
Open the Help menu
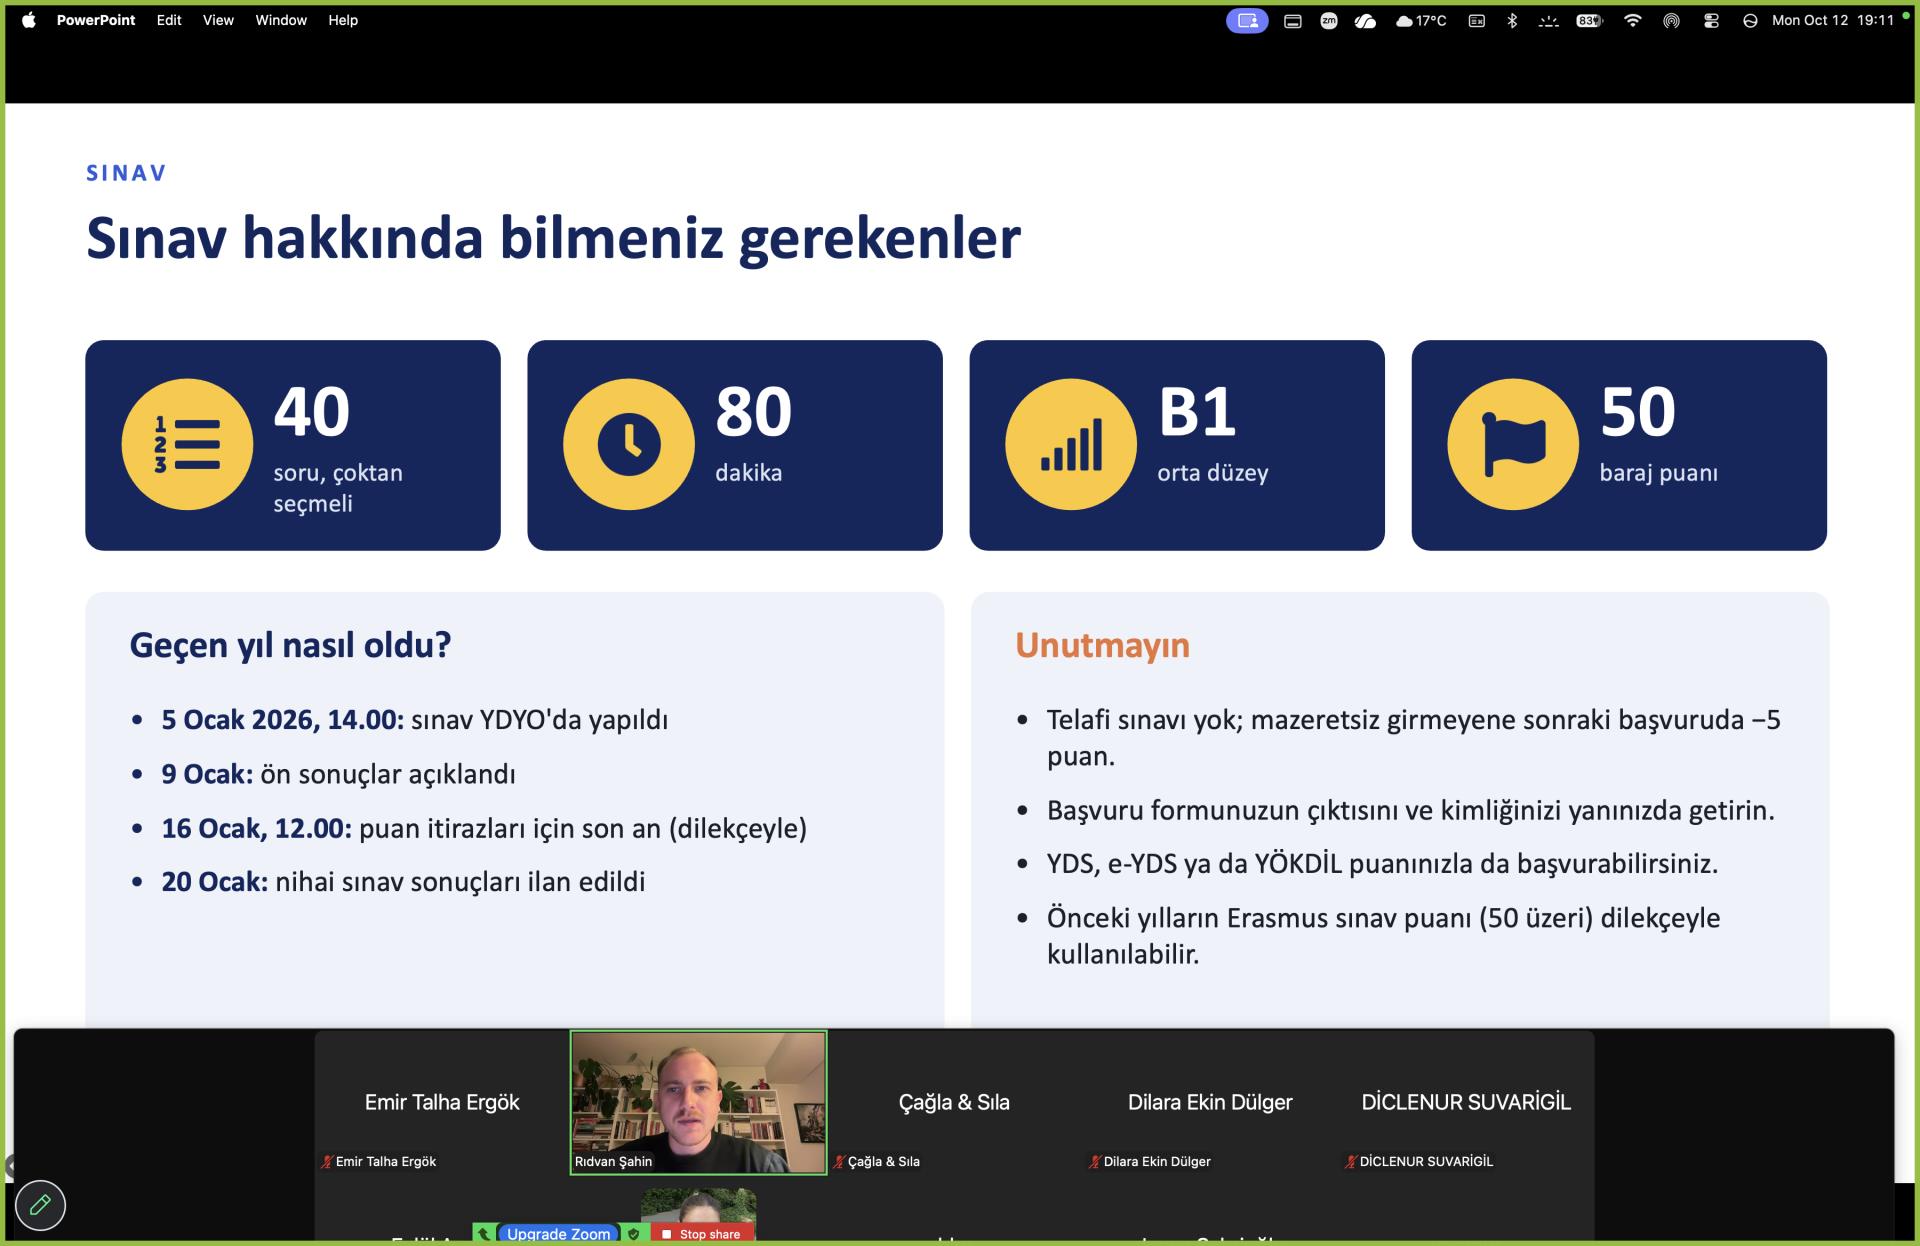(x=343, y=20)
